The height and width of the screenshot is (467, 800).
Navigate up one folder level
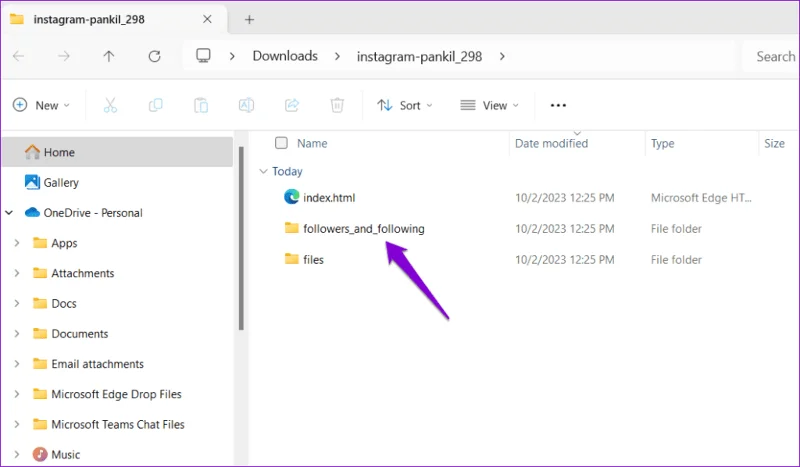coord(109,56)
